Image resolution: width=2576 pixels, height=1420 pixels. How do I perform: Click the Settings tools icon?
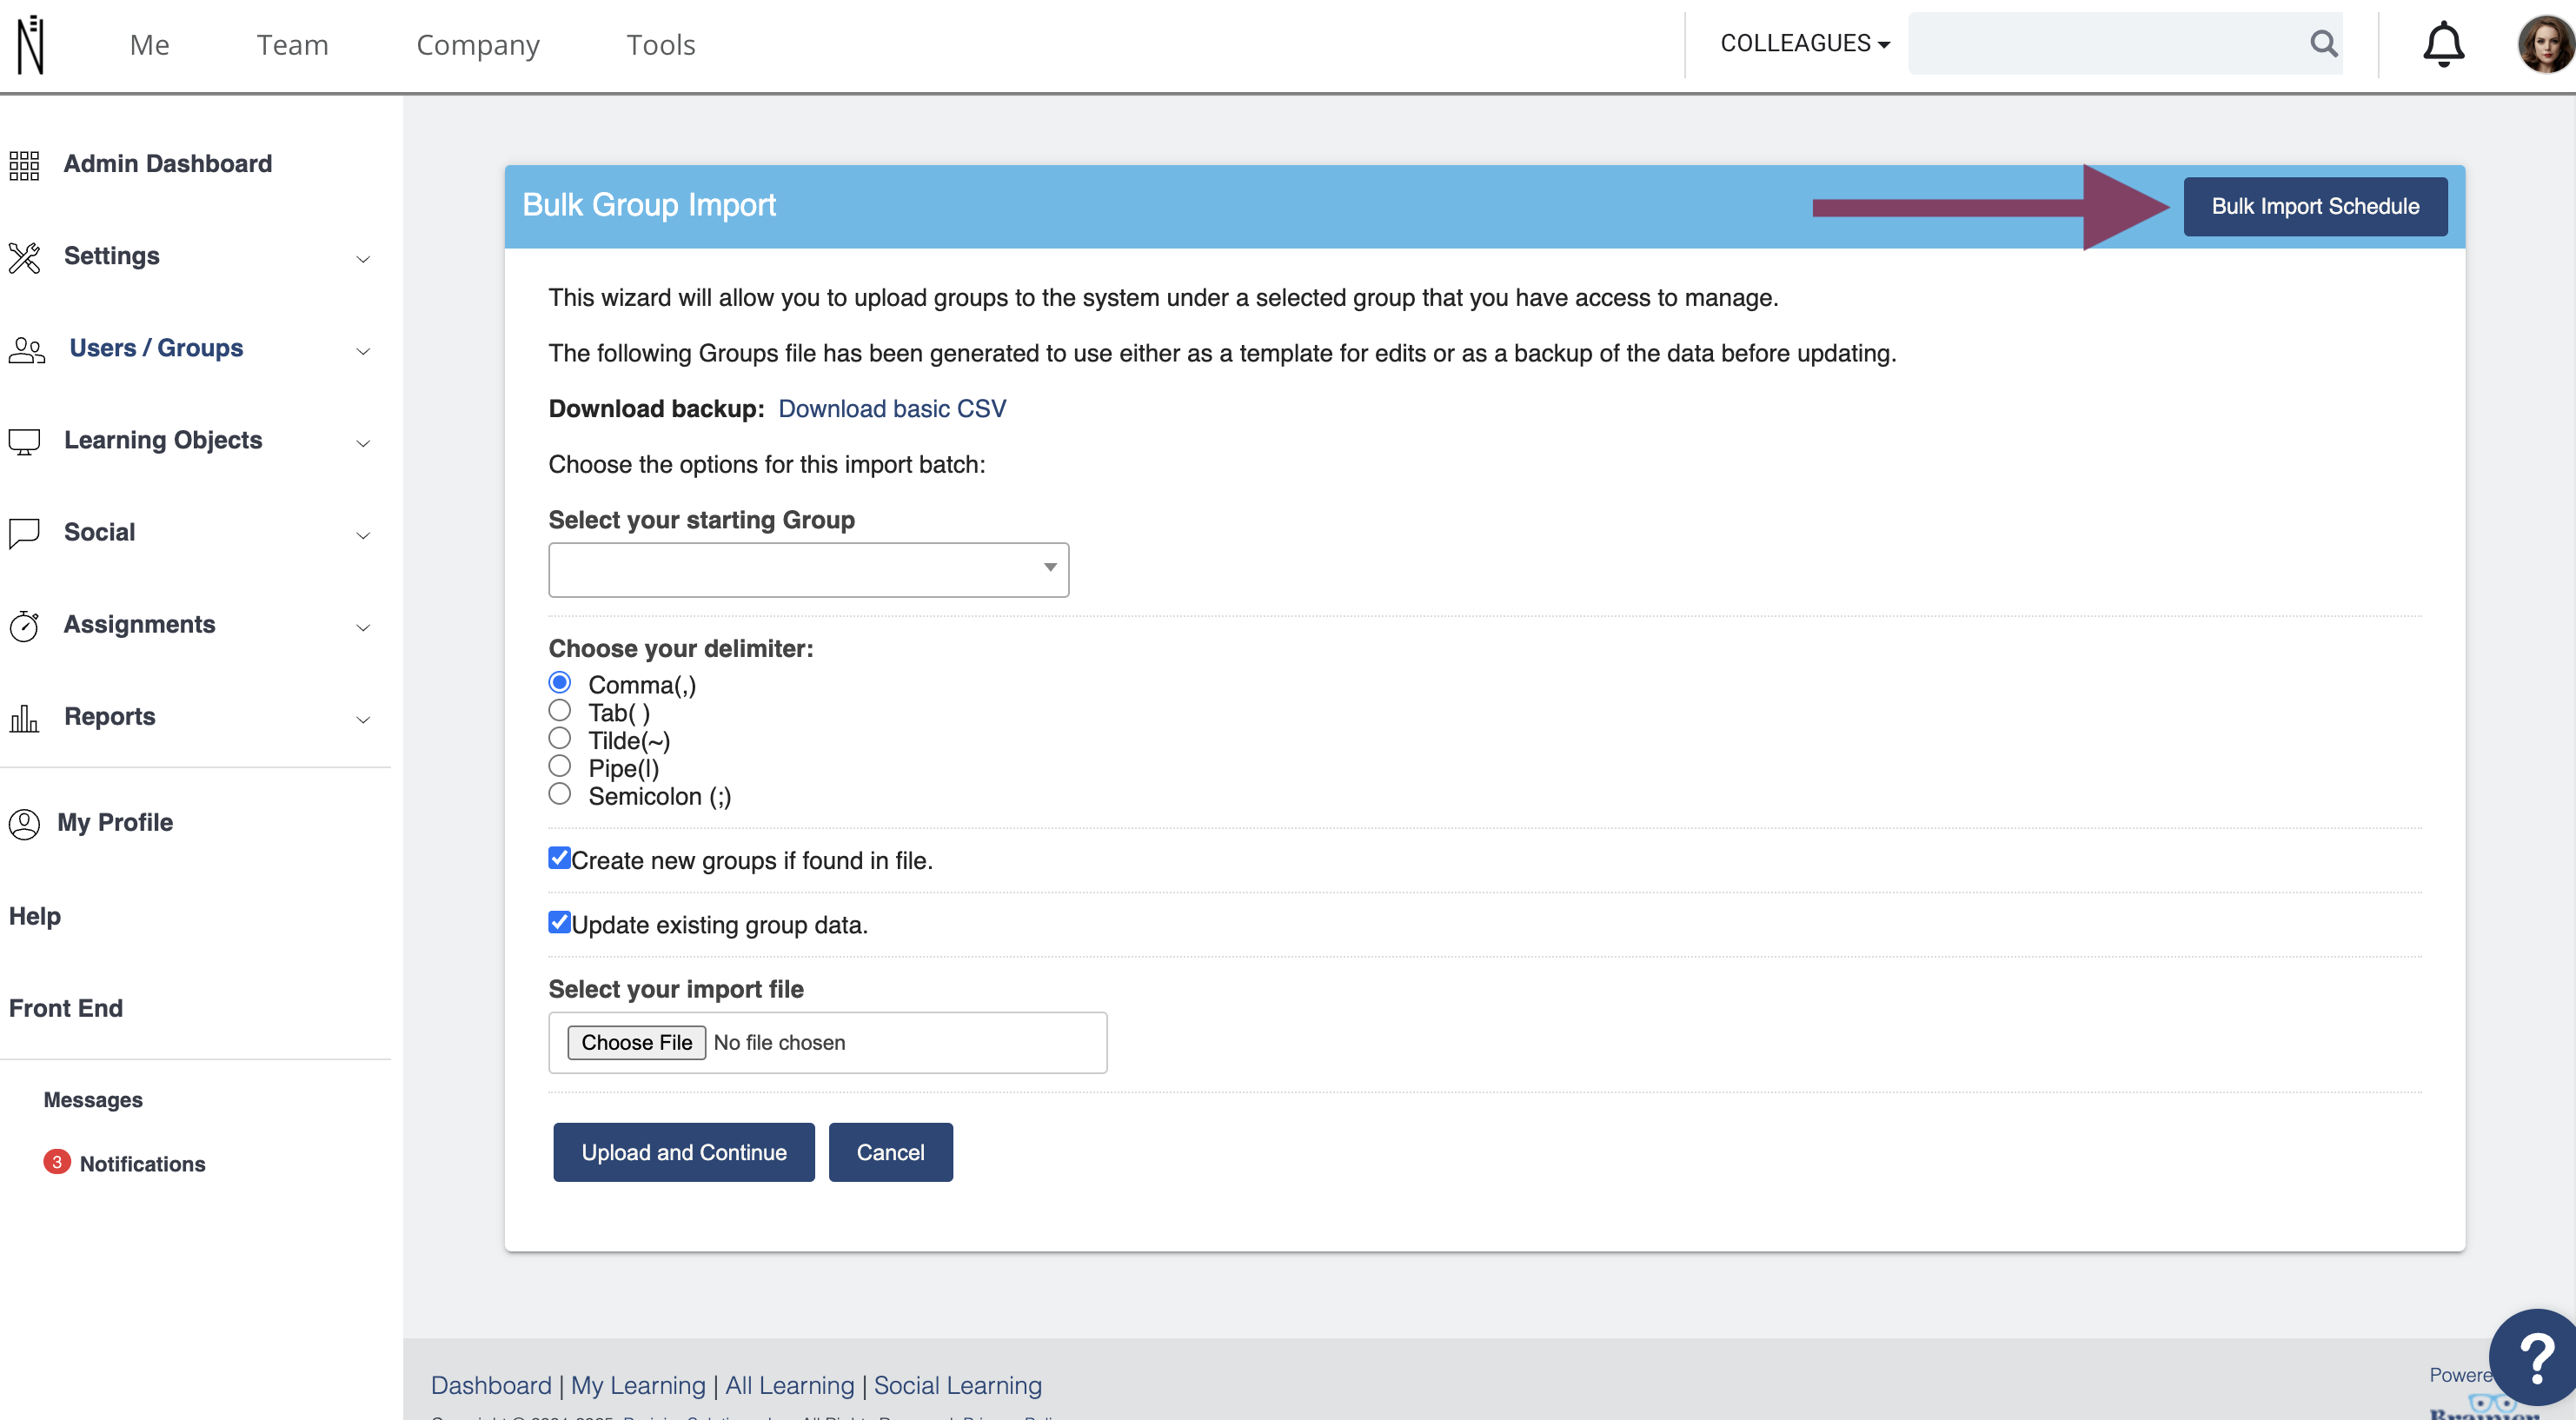[24, 257]
